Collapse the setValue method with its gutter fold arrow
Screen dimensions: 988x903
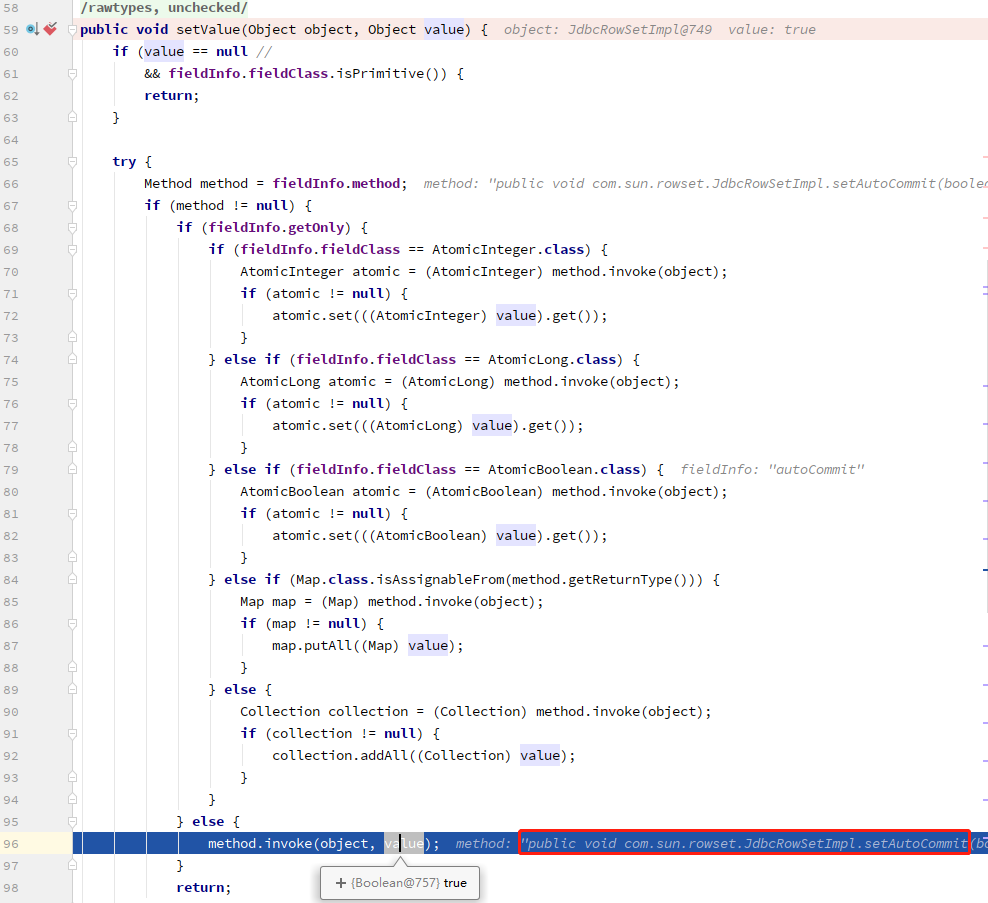[x=72, y=29]
